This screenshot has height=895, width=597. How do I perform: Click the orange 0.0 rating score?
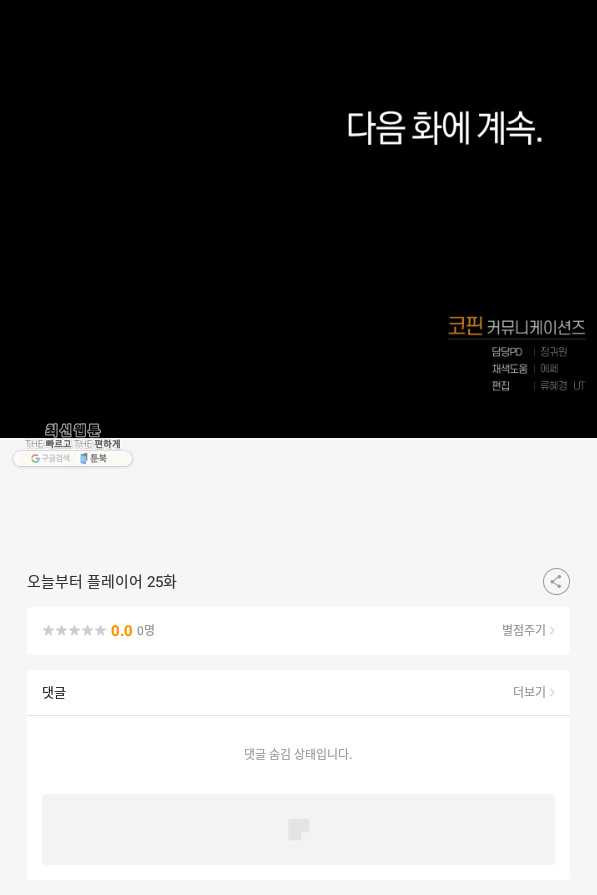coord(122,631)
